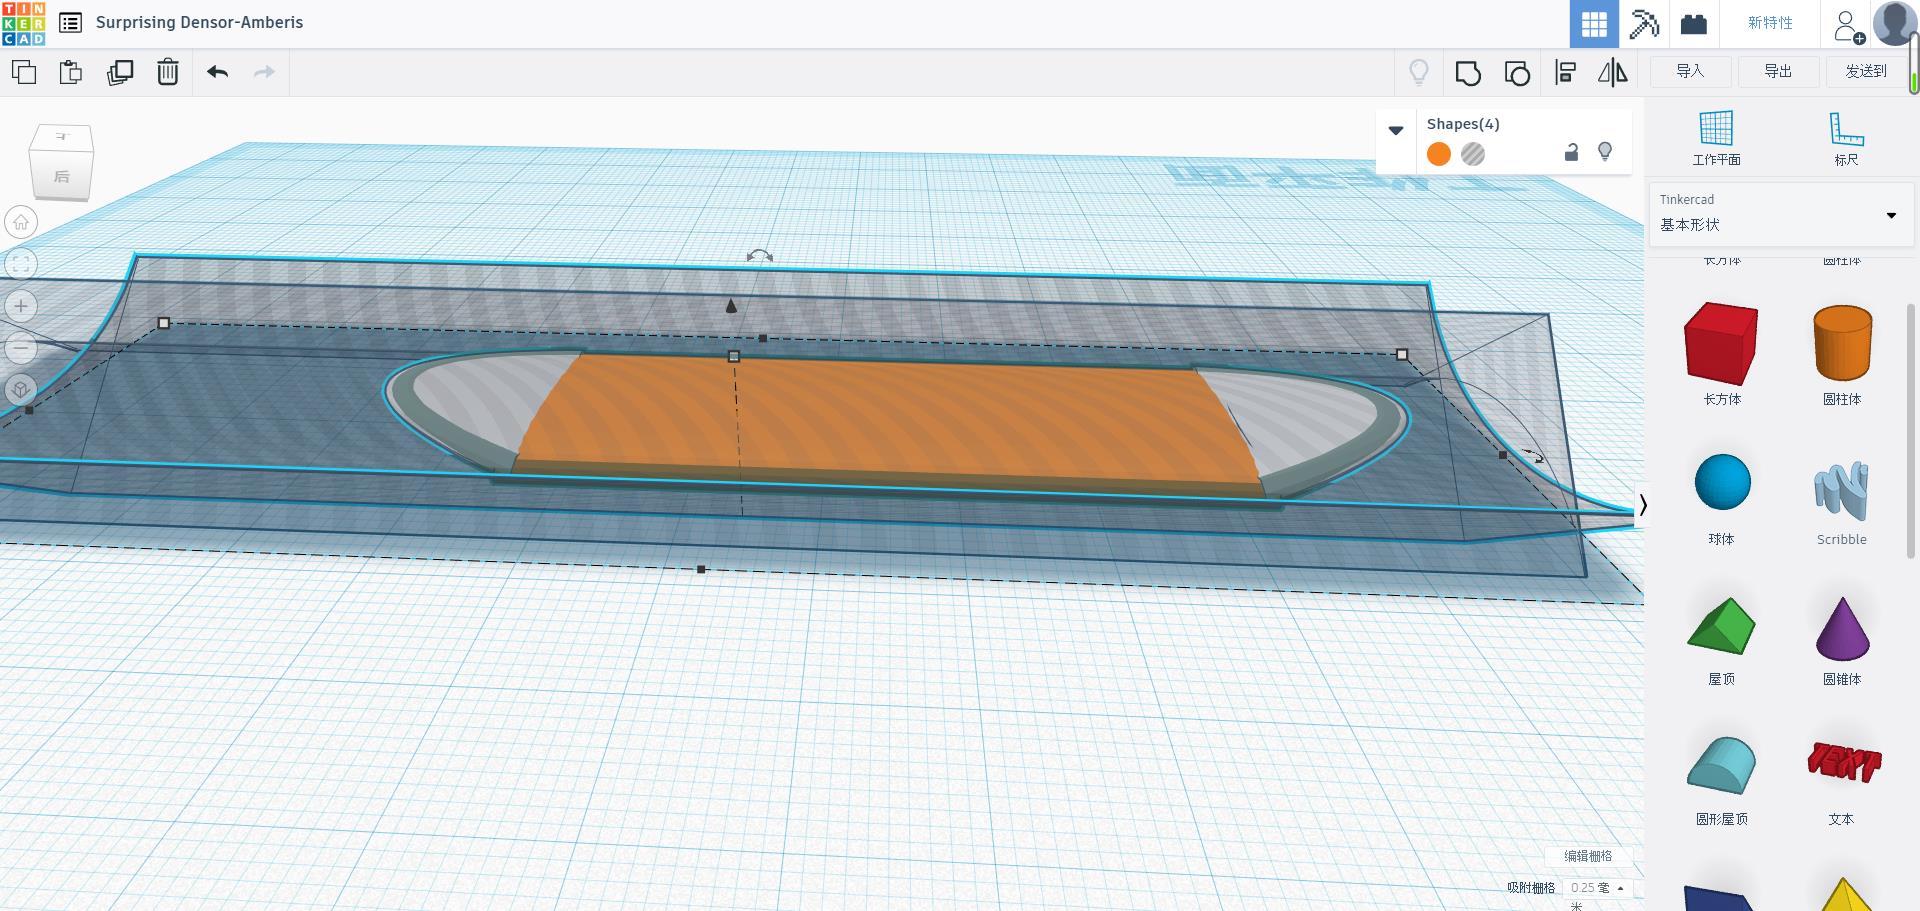Open the Align tool
The height and width of the screenshot is (911, 1920).
pos(1566,72)
